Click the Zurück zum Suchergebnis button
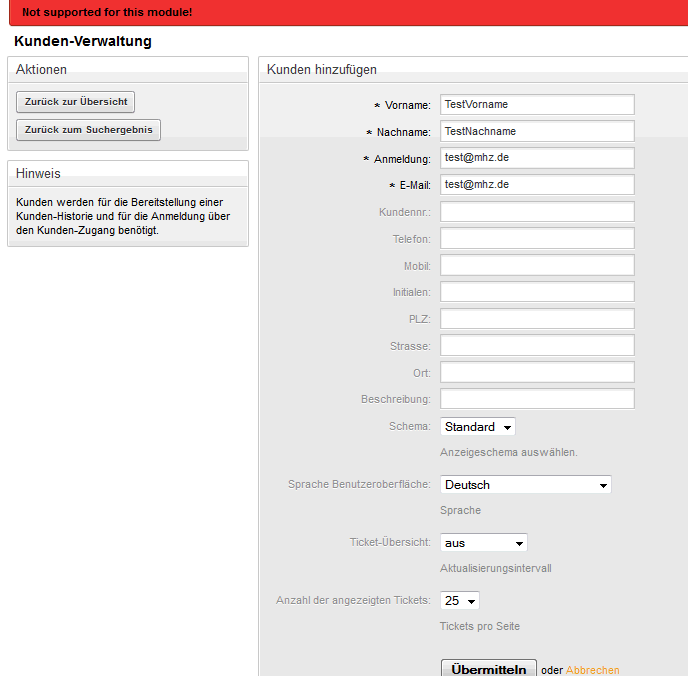This screenshot has width=688, height=676. (88, 130)
